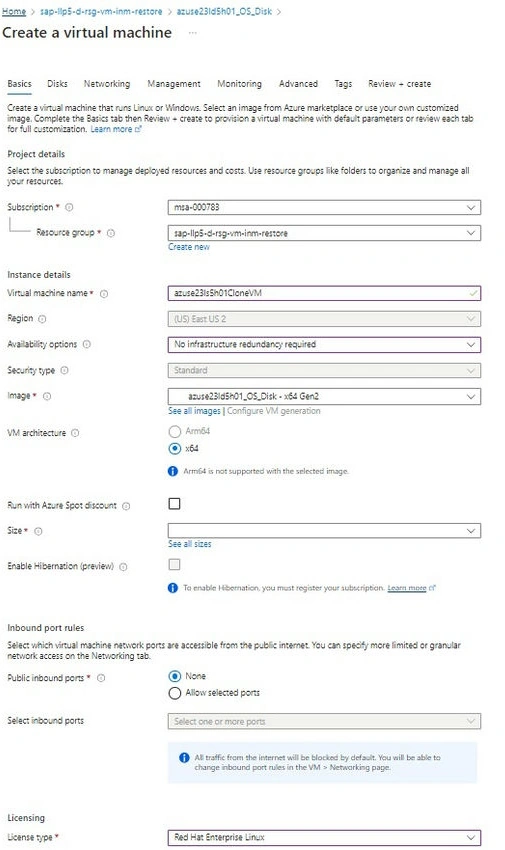Click the See all sizes link
Screen dimensions: 505x850
point(190,544)
